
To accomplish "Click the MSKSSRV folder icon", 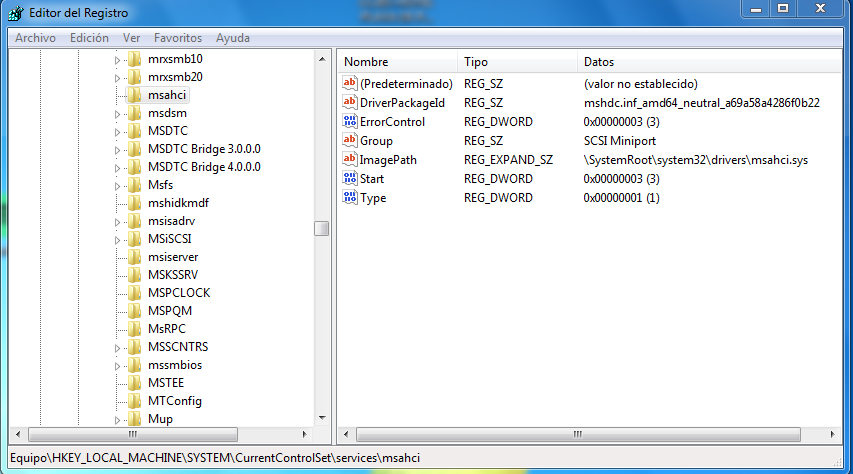I will [135, 274].
